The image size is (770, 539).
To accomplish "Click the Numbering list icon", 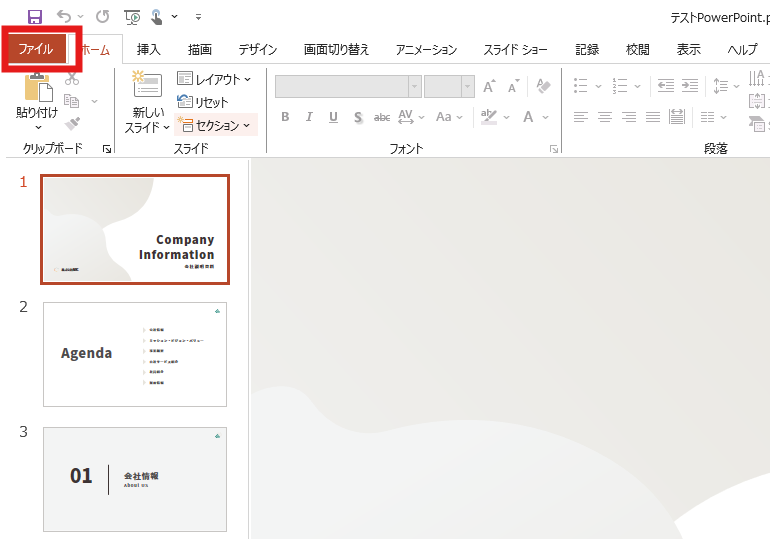I will click(620, 86).
